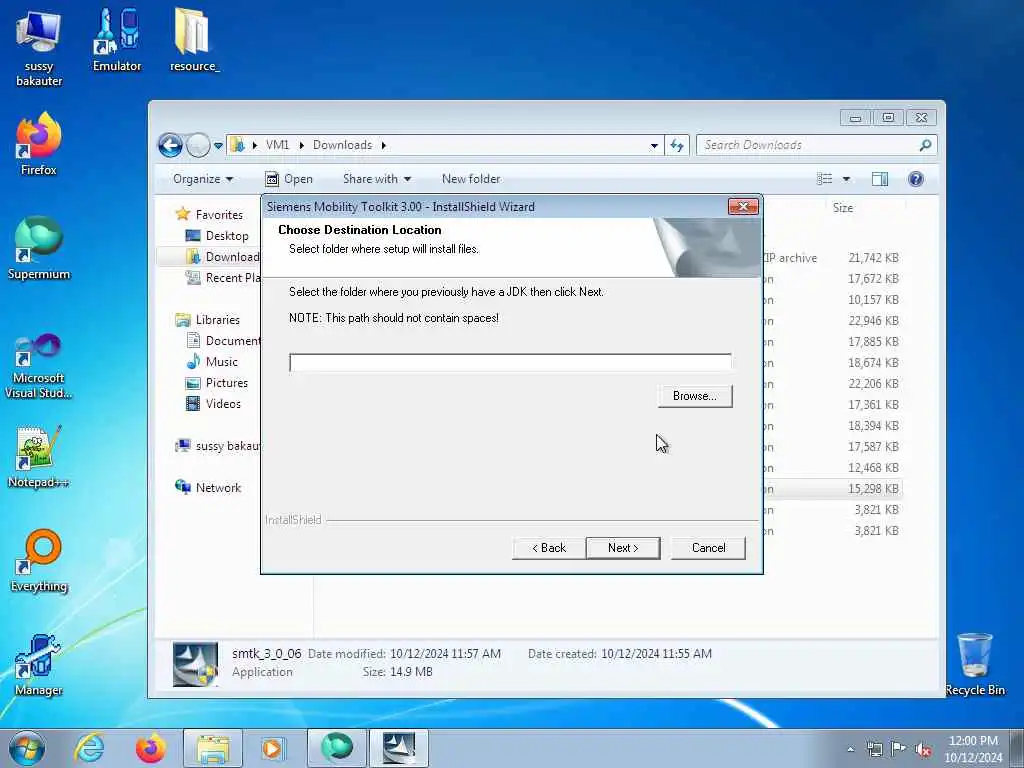
Task: Click the Explorer forward navigation arrow
Action: pyautogui.click(x=198, y=145)
